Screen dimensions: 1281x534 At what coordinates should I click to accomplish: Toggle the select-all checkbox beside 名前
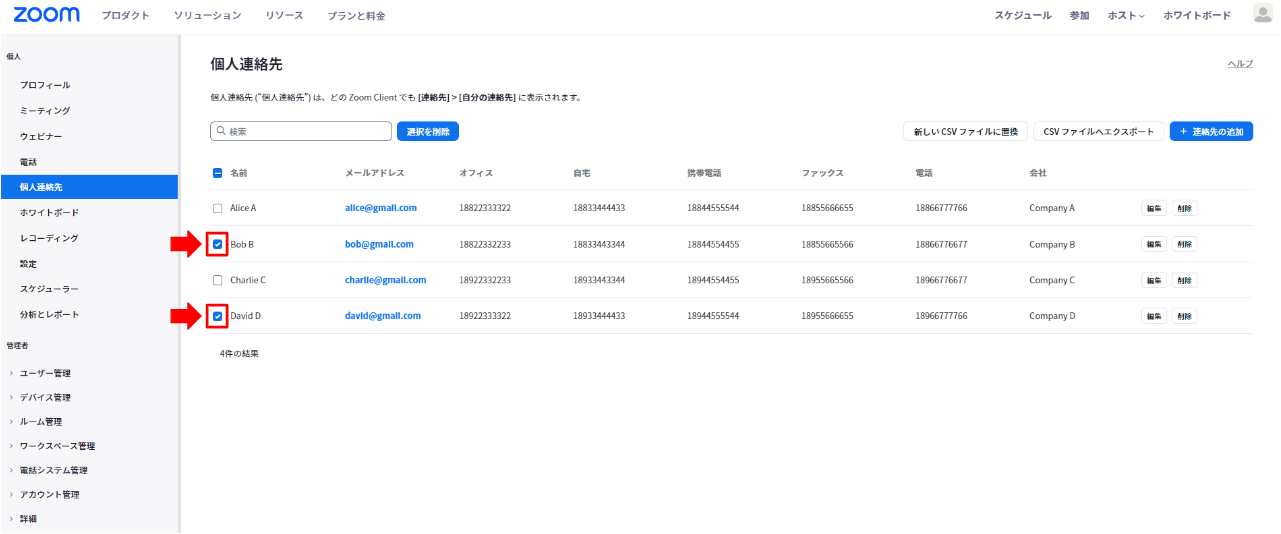[217, 173]
